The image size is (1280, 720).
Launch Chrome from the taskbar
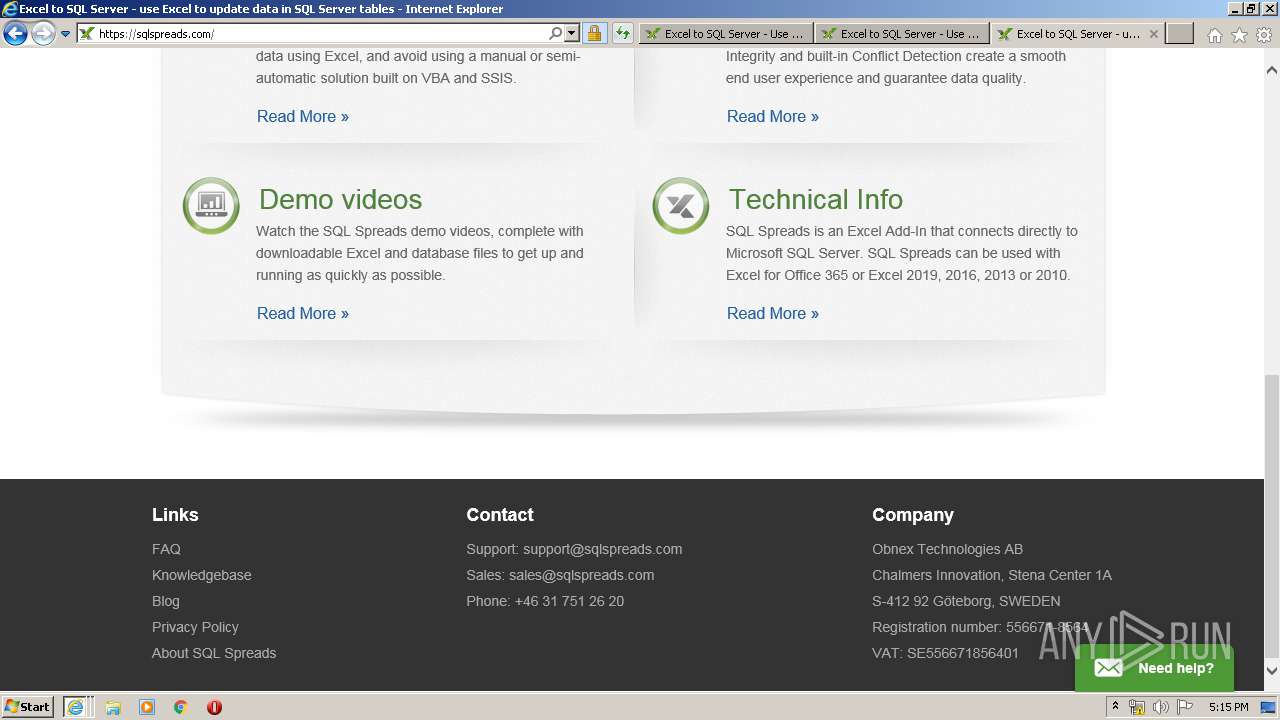[x=180, y=707]
